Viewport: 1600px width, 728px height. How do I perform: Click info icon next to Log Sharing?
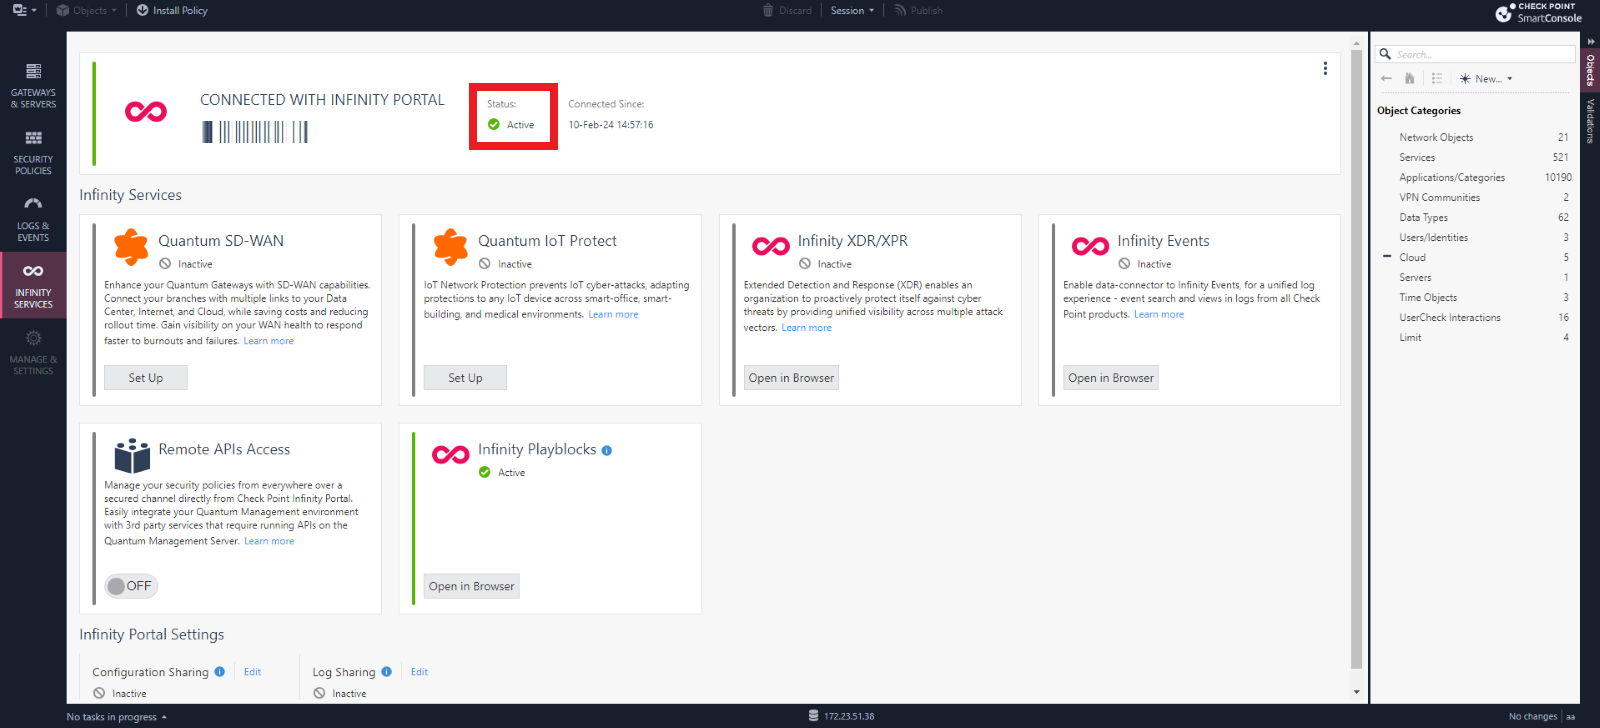[387, 672]
